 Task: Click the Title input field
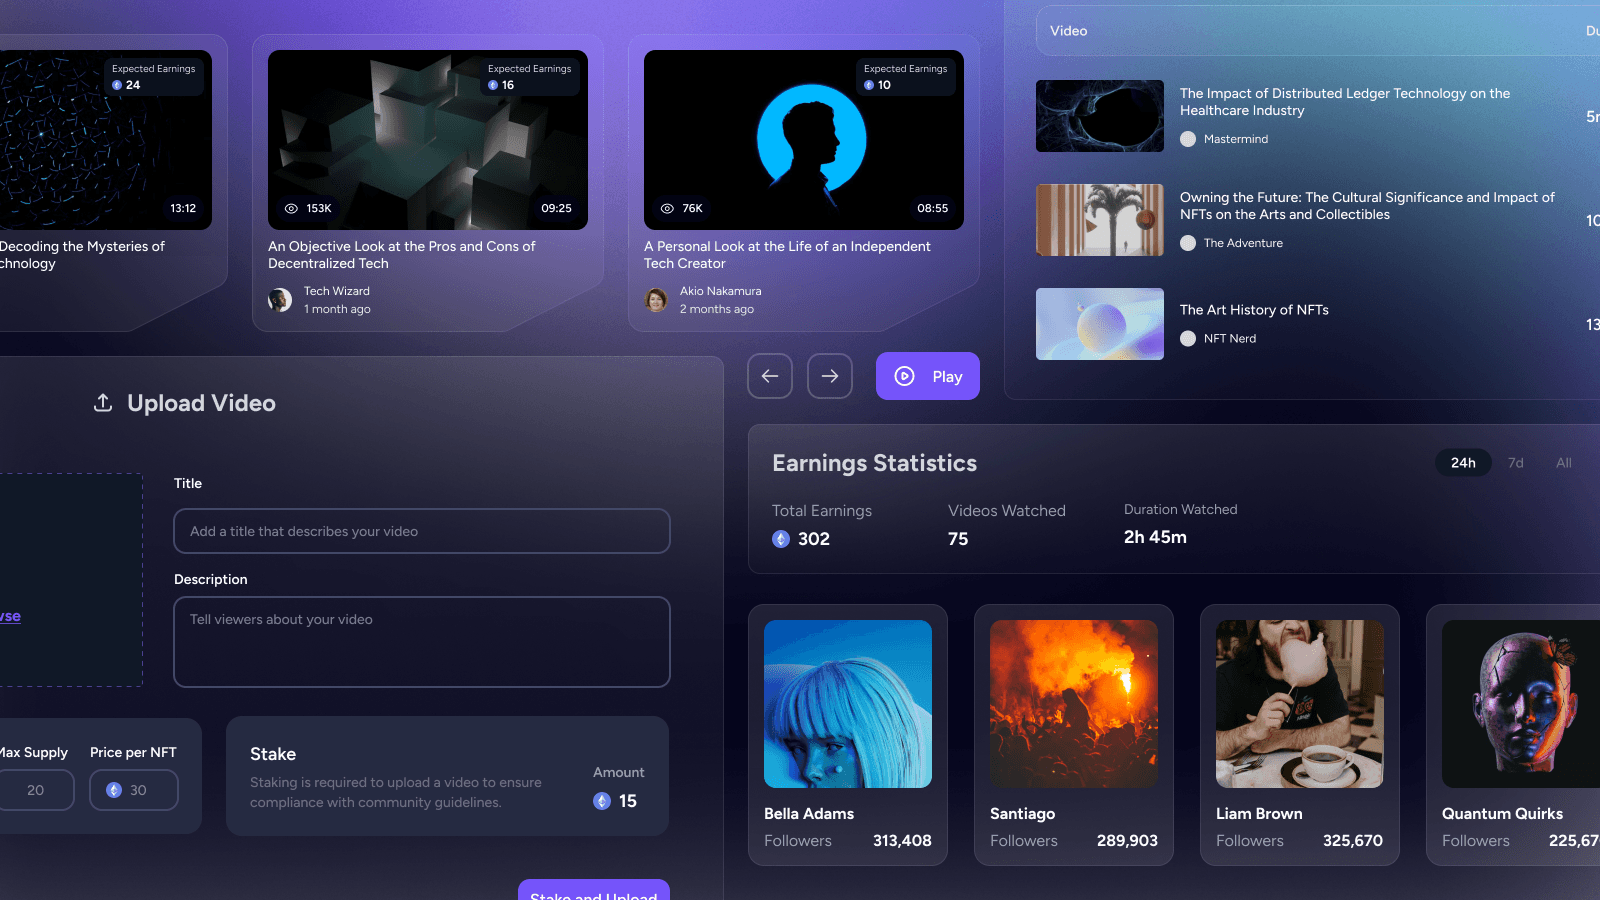click(422, 531)
